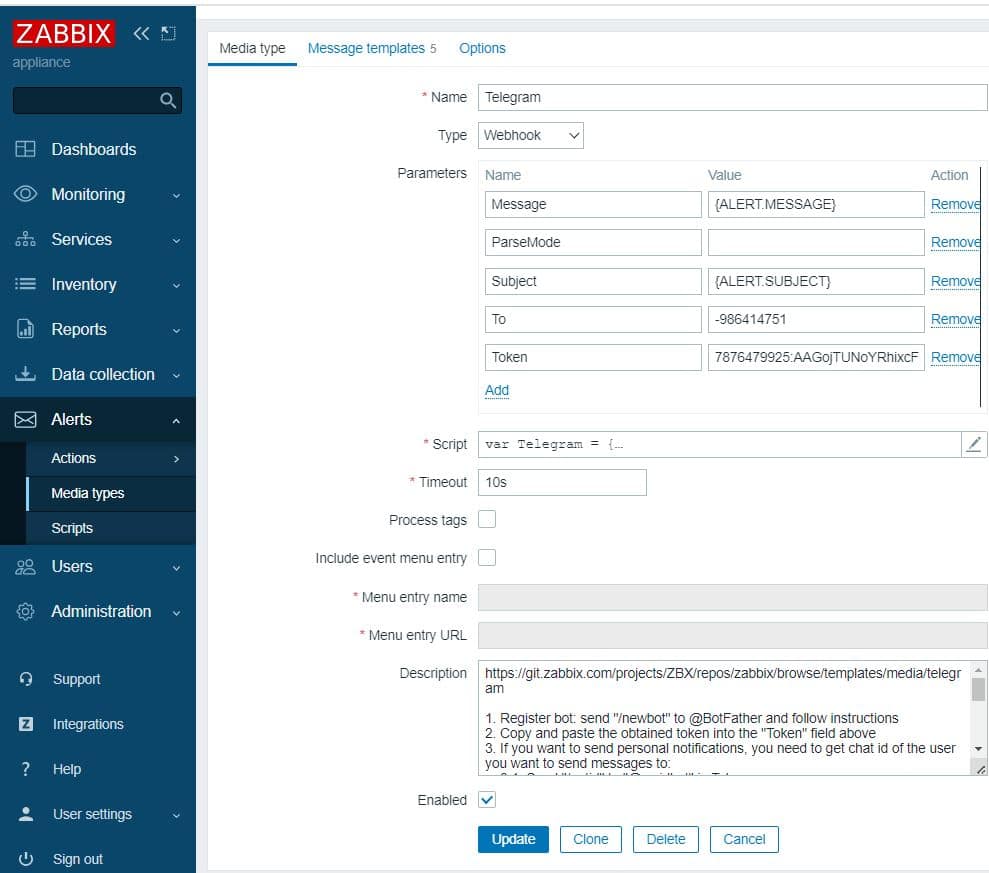The width and height of the screenshot is (989, 873).
Task: Expand the Inventory menu chevron
Action: click(x=177, y=285)
